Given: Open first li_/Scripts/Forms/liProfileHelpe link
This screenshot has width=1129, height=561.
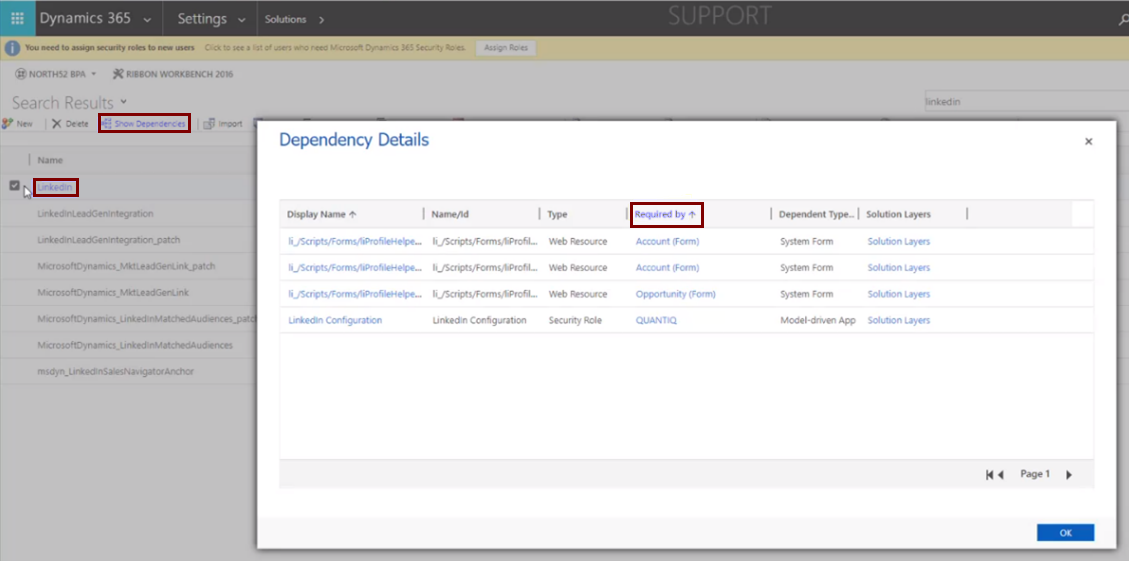Looking at the screenshot, I should [355, 242].
